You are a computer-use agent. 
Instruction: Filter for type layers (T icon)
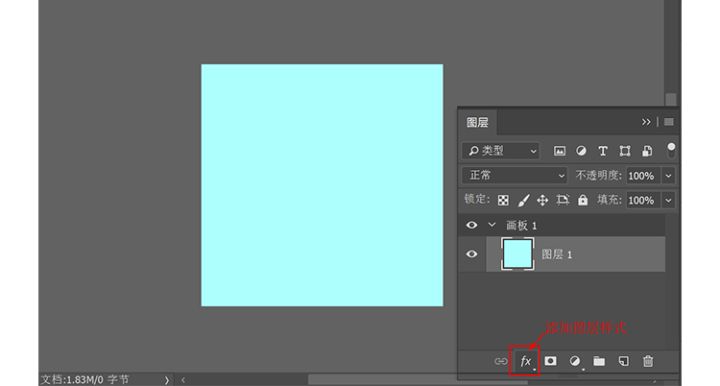[602, 151]
